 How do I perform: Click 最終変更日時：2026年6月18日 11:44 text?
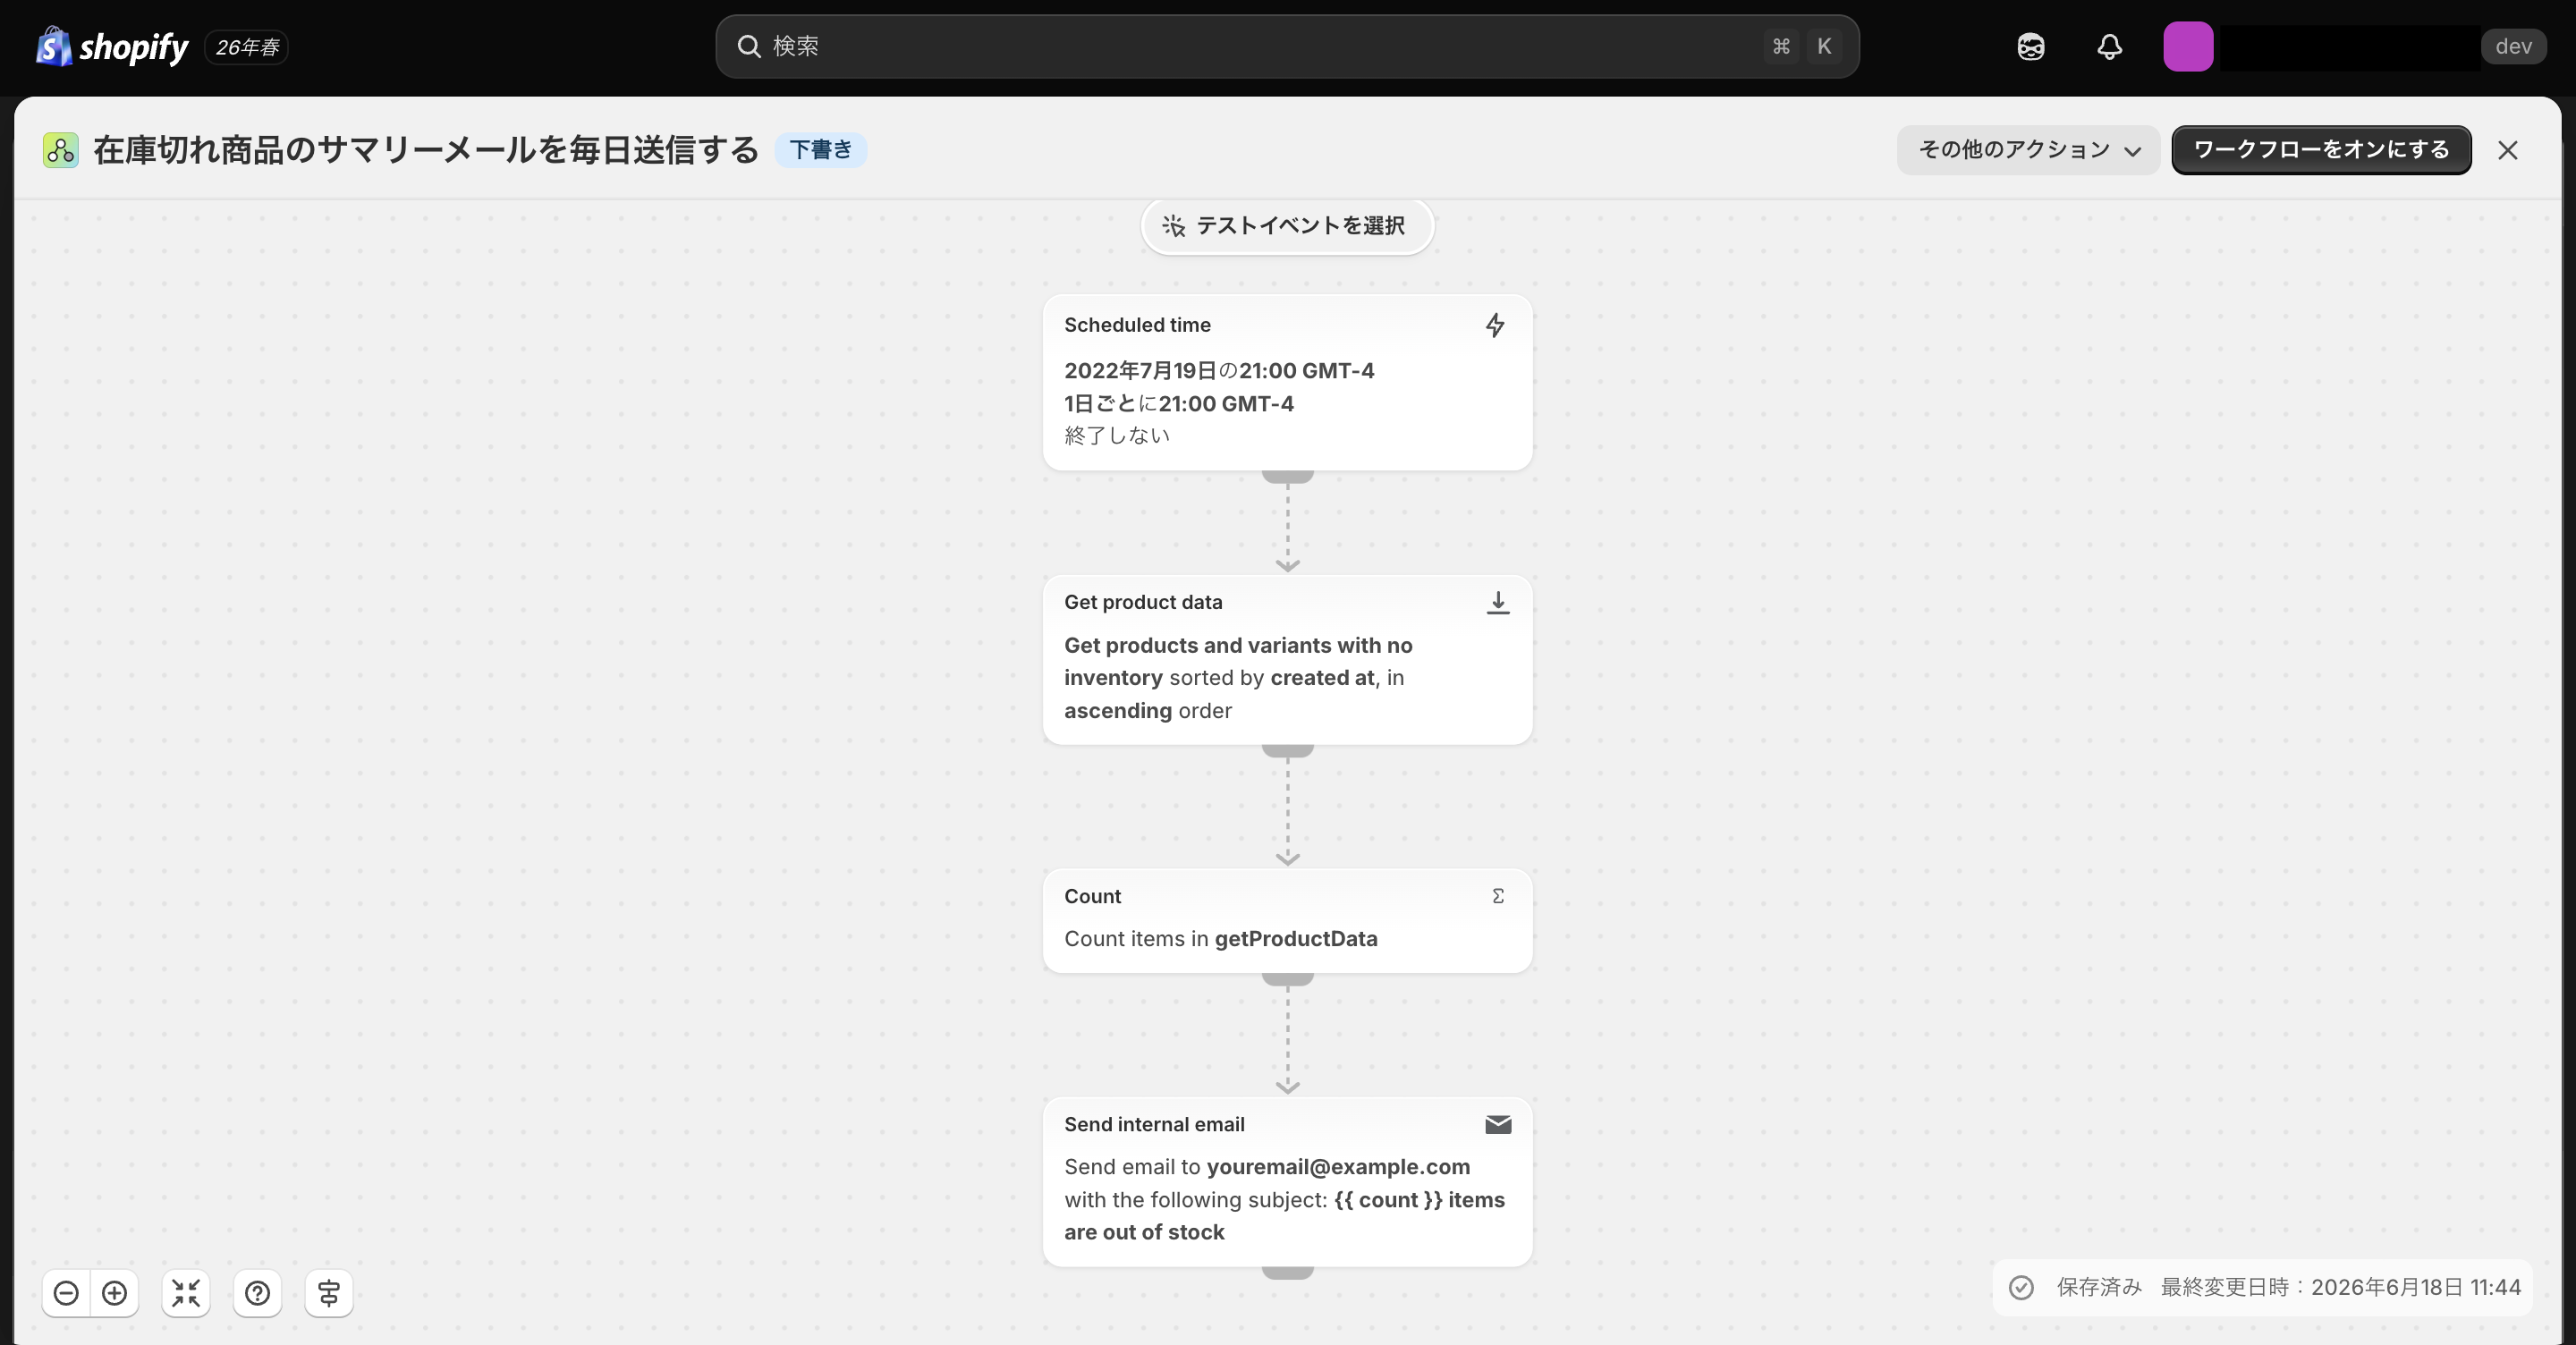point(2341,1287)
